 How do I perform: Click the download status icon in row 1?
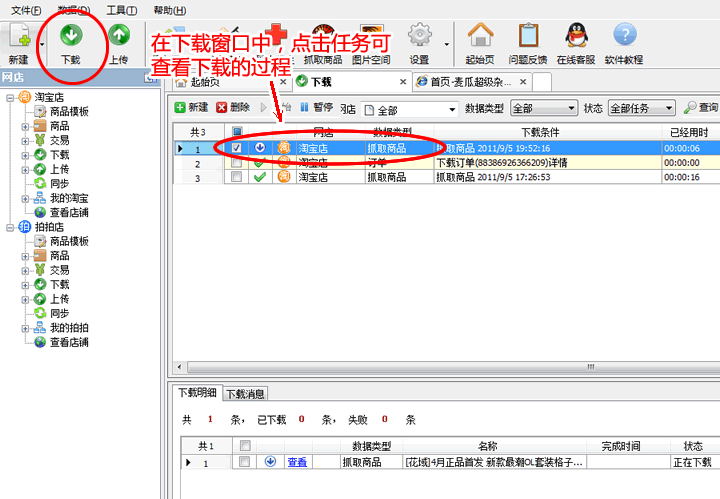pos(260,148)
